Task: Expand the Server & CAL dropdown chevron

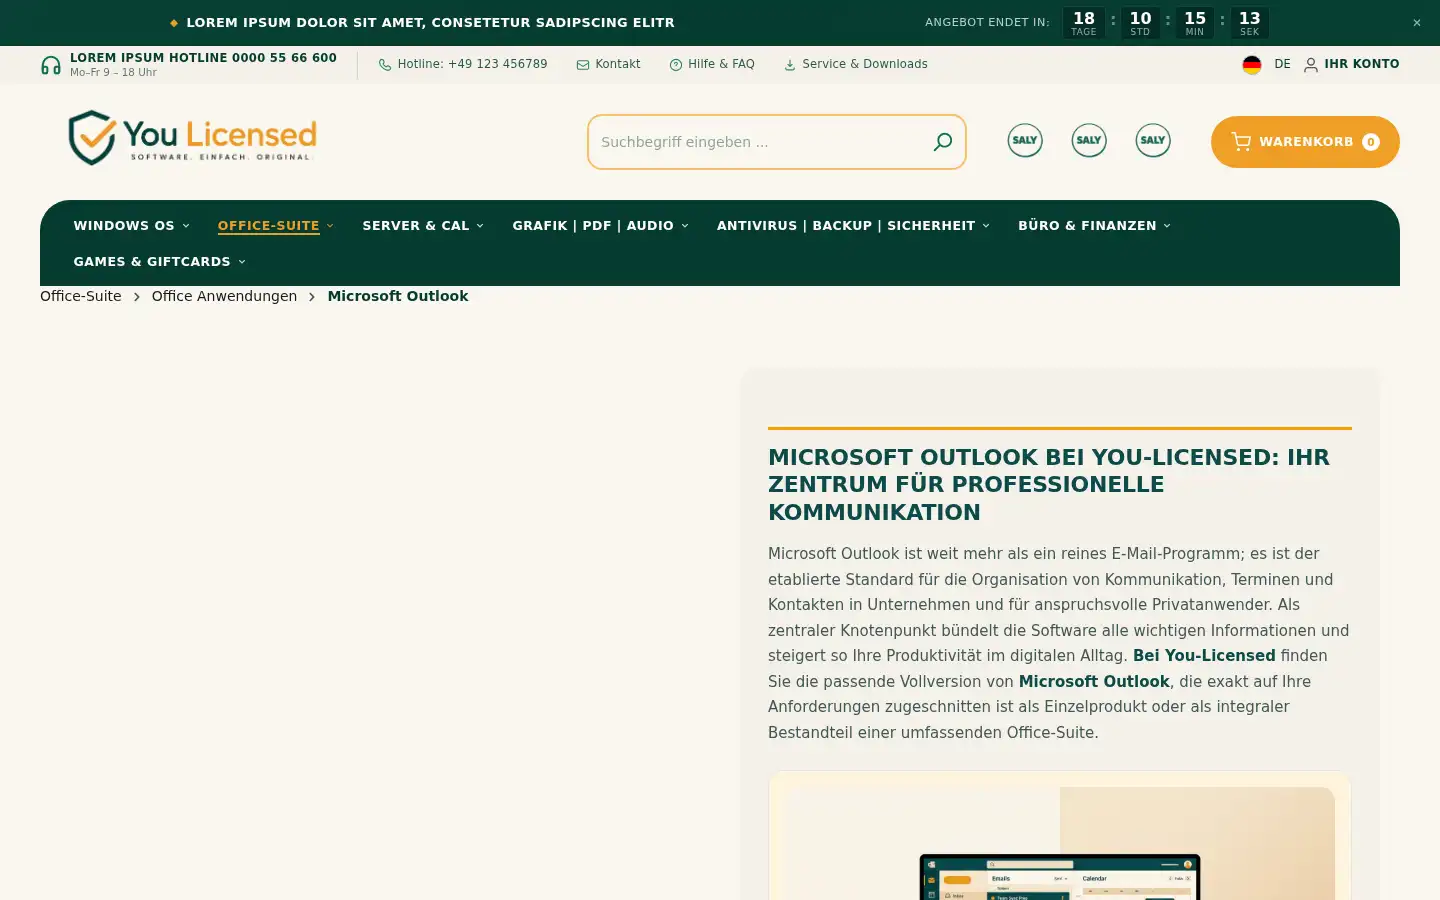Action: point(480,226)
